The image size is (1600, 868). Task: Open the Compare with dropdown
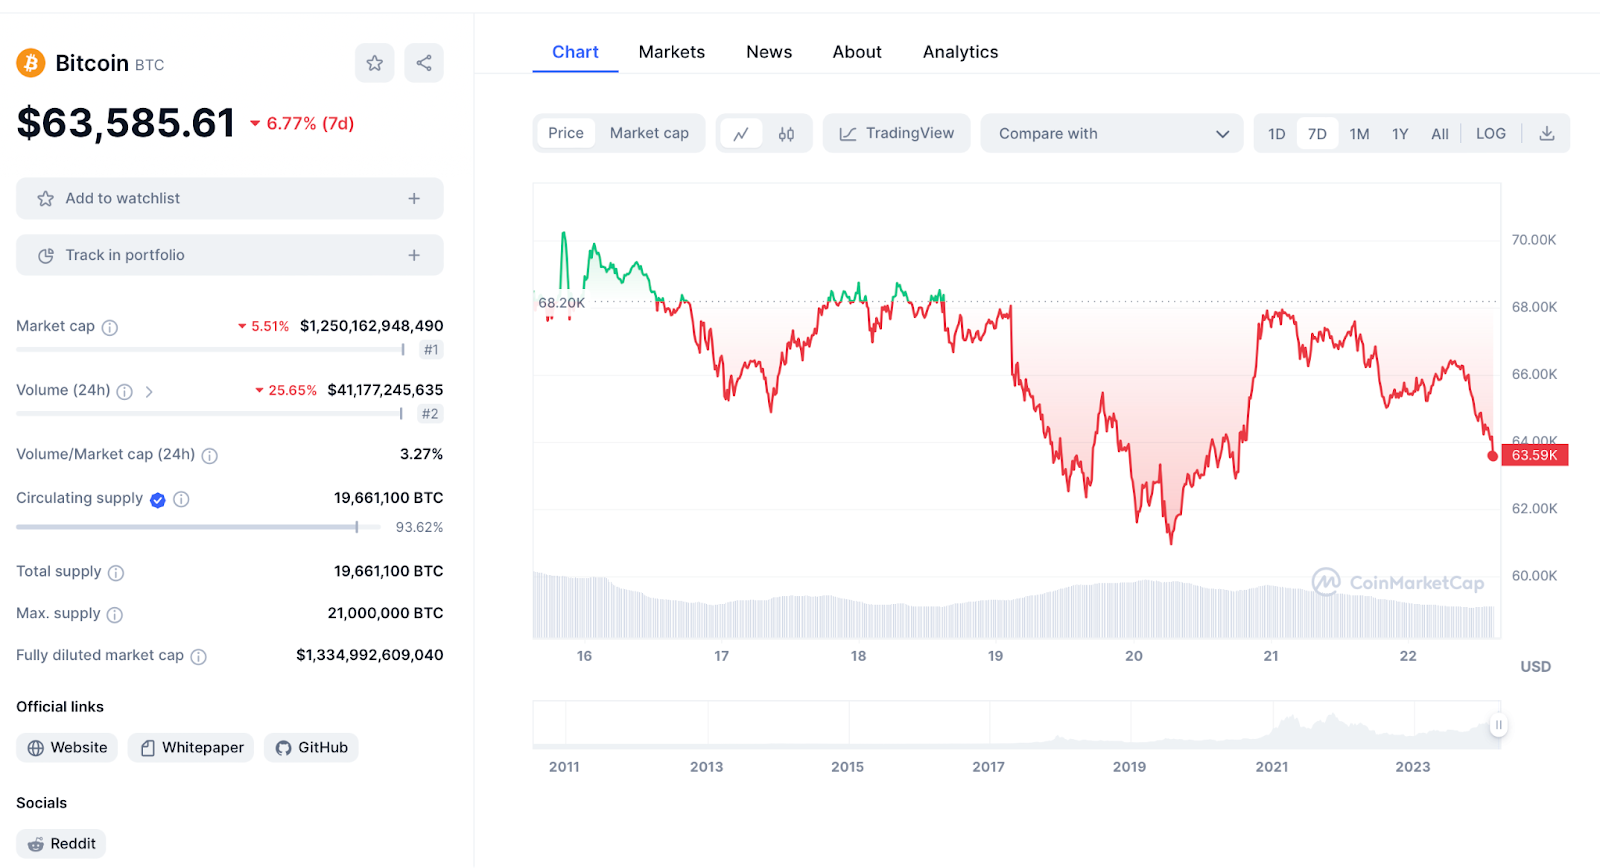[x=1112, y=133]
